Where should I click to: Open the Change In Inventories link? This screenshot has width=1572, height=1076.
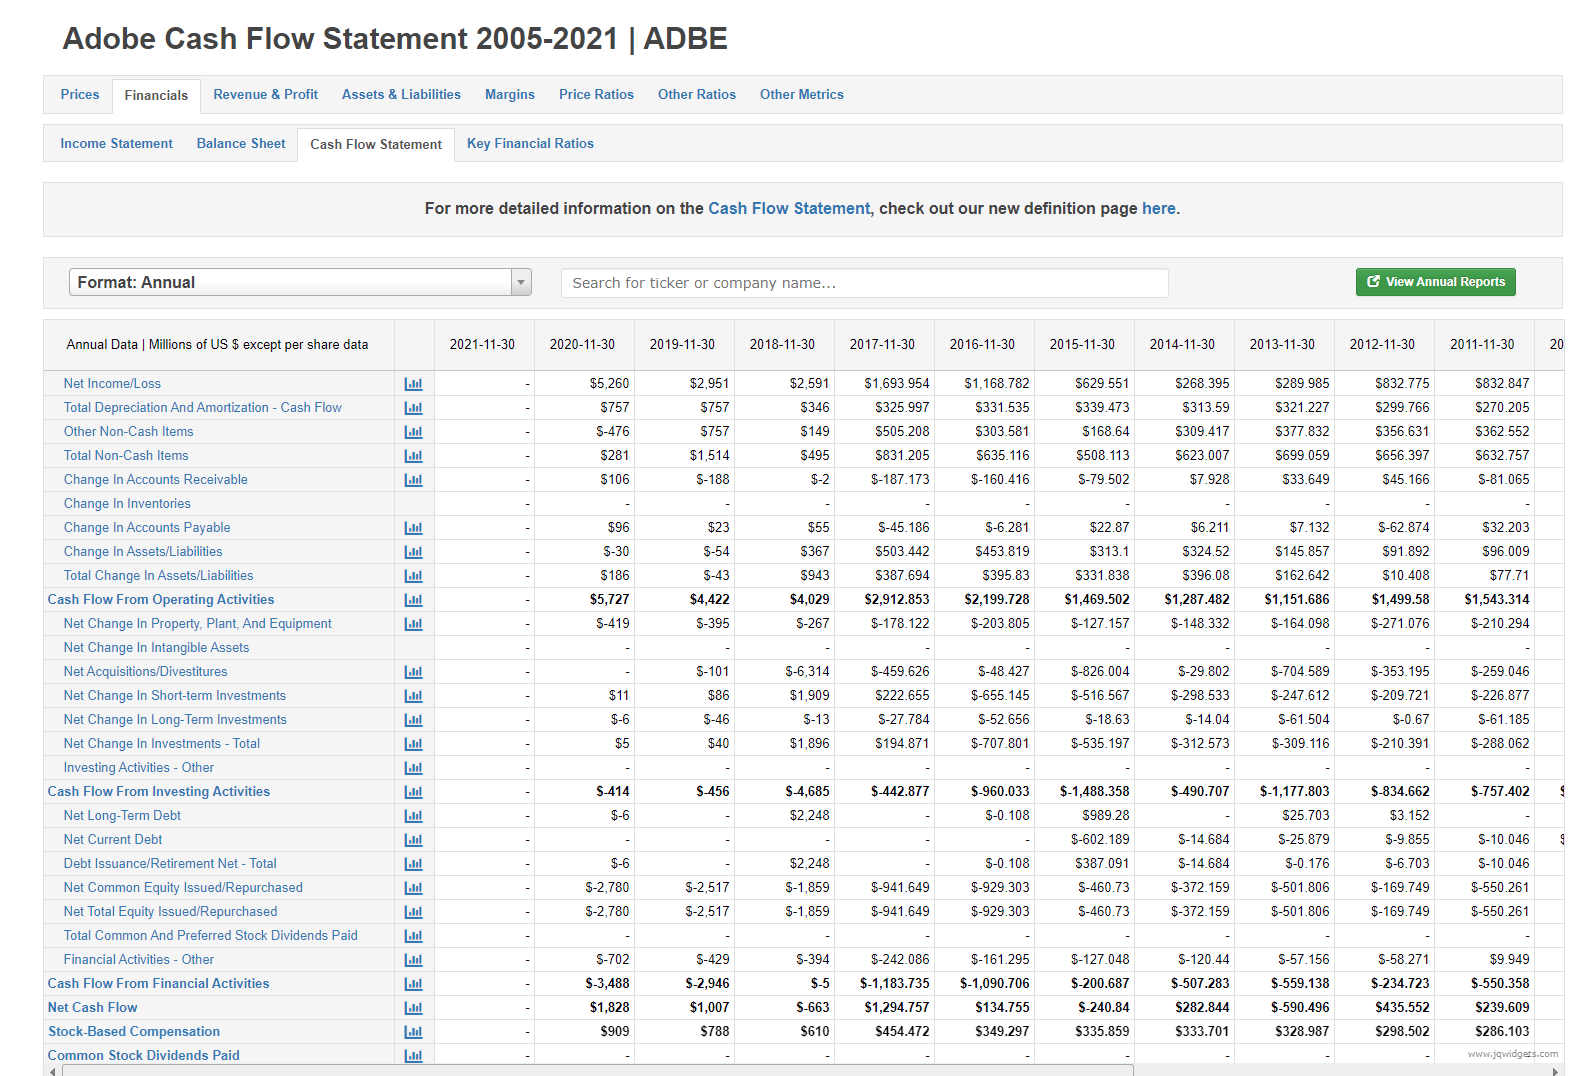(127, 504)
